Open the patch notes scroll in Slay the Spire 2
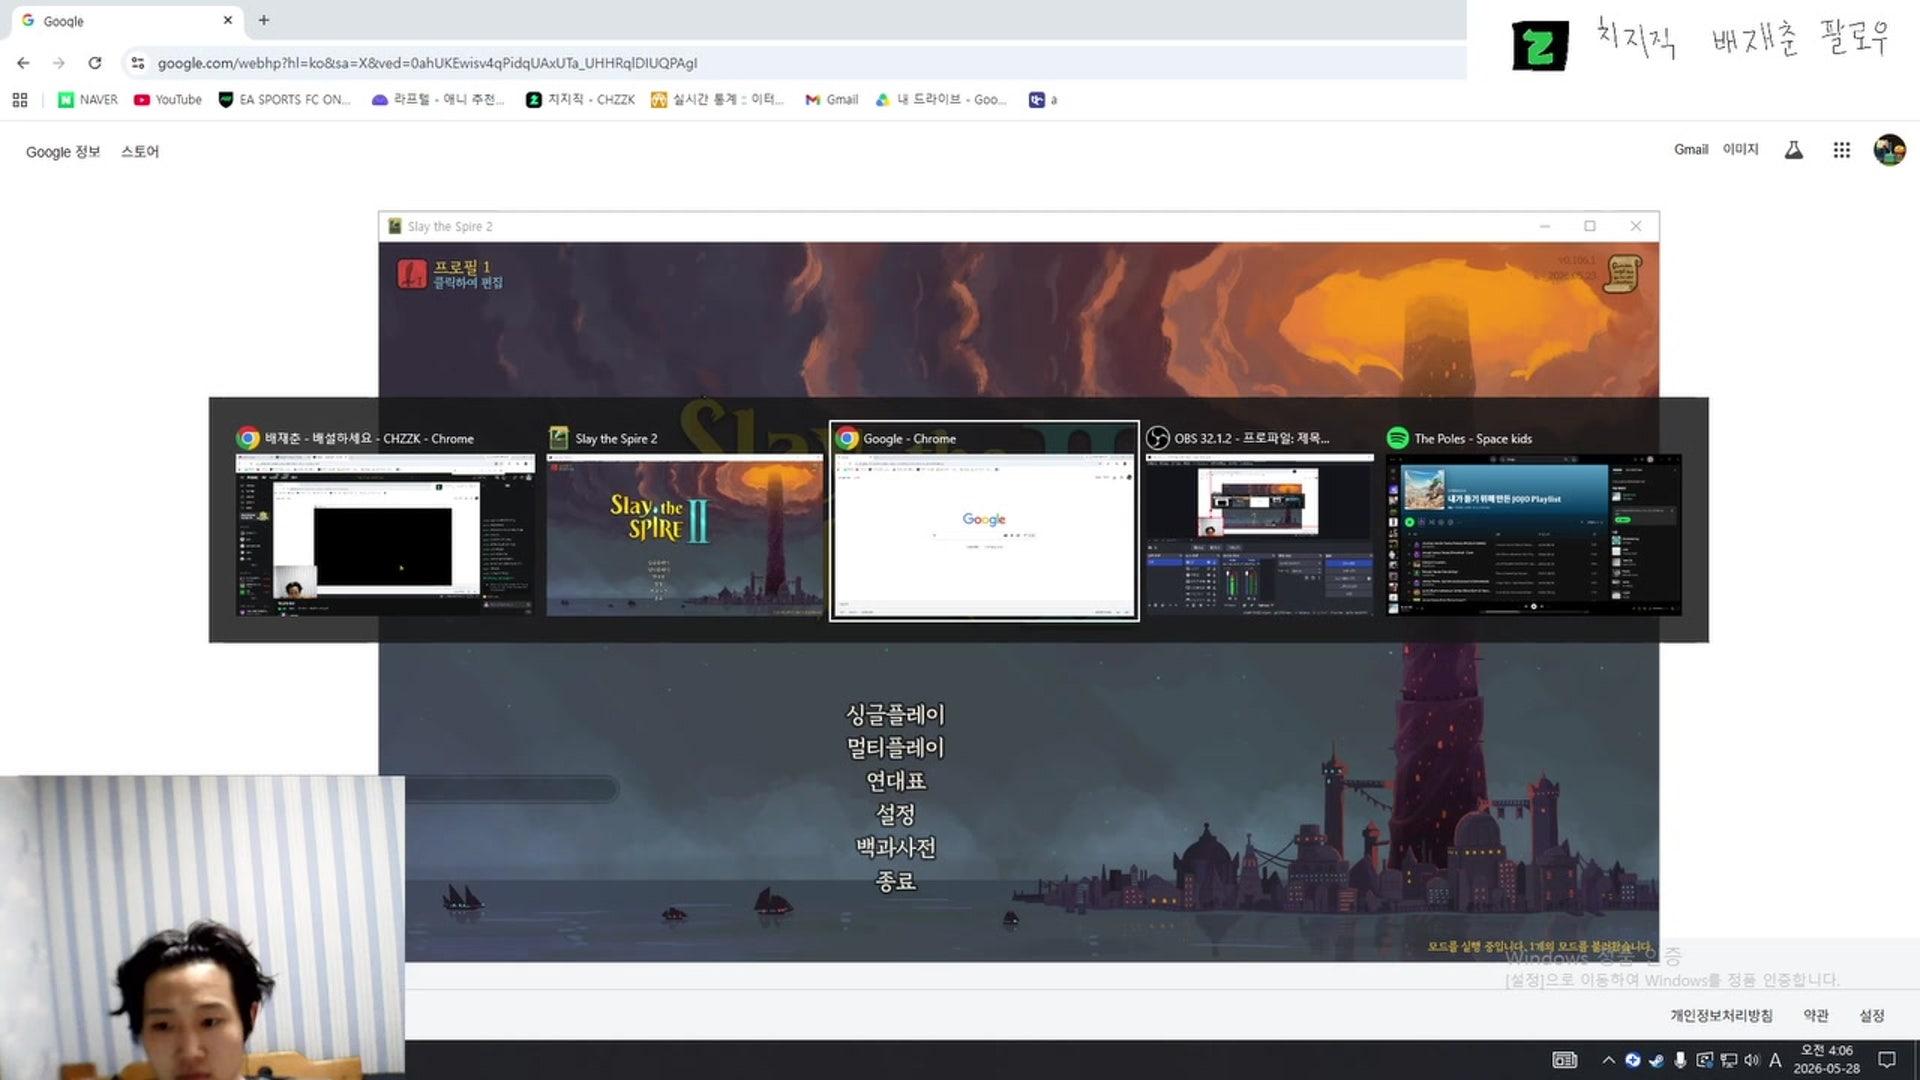1920x1080 pixels. tap(1622, 274)
